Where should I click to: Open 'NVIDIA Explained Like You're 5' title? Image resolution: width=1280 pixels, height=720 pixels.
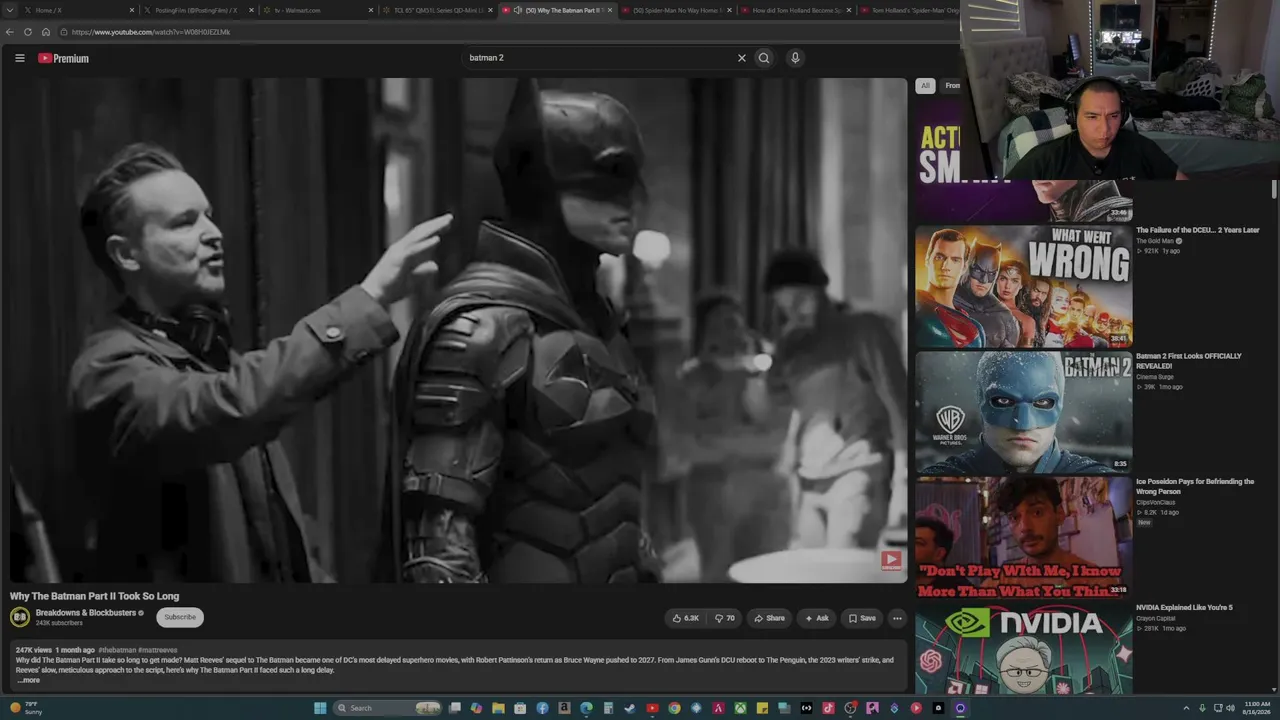1184,607
